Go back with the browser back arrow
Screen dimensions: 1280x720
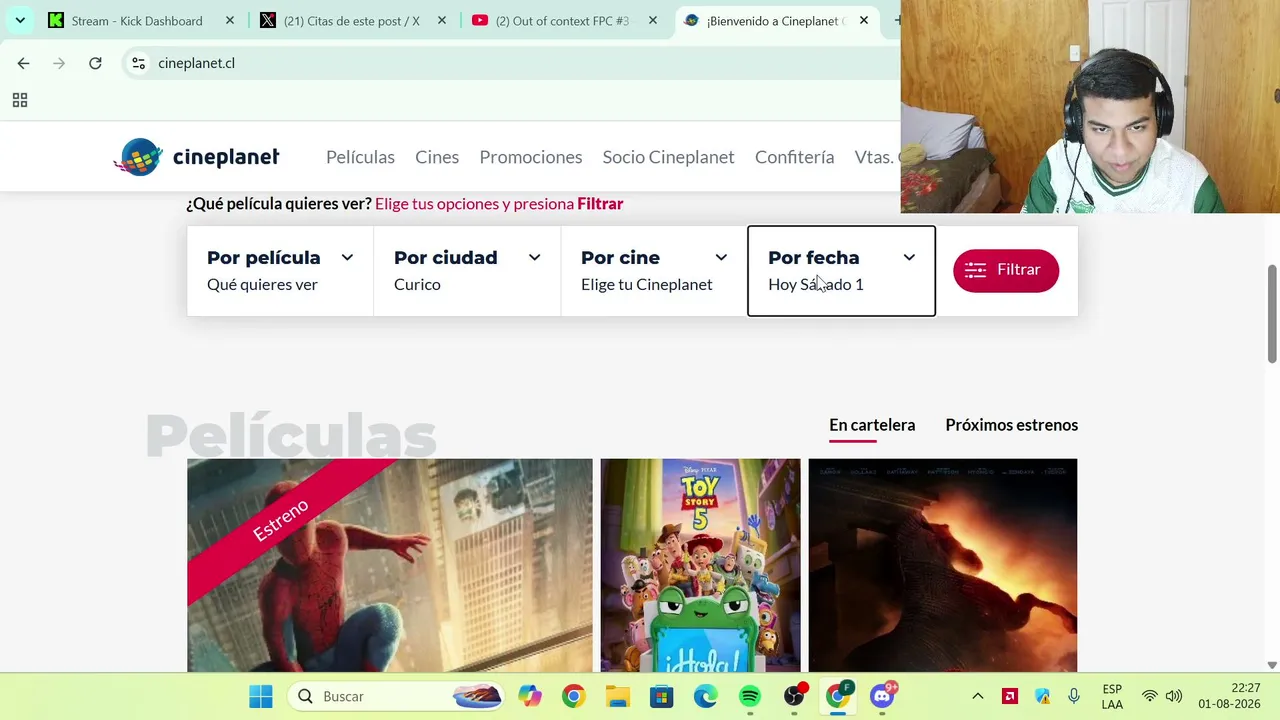point(23,63)
